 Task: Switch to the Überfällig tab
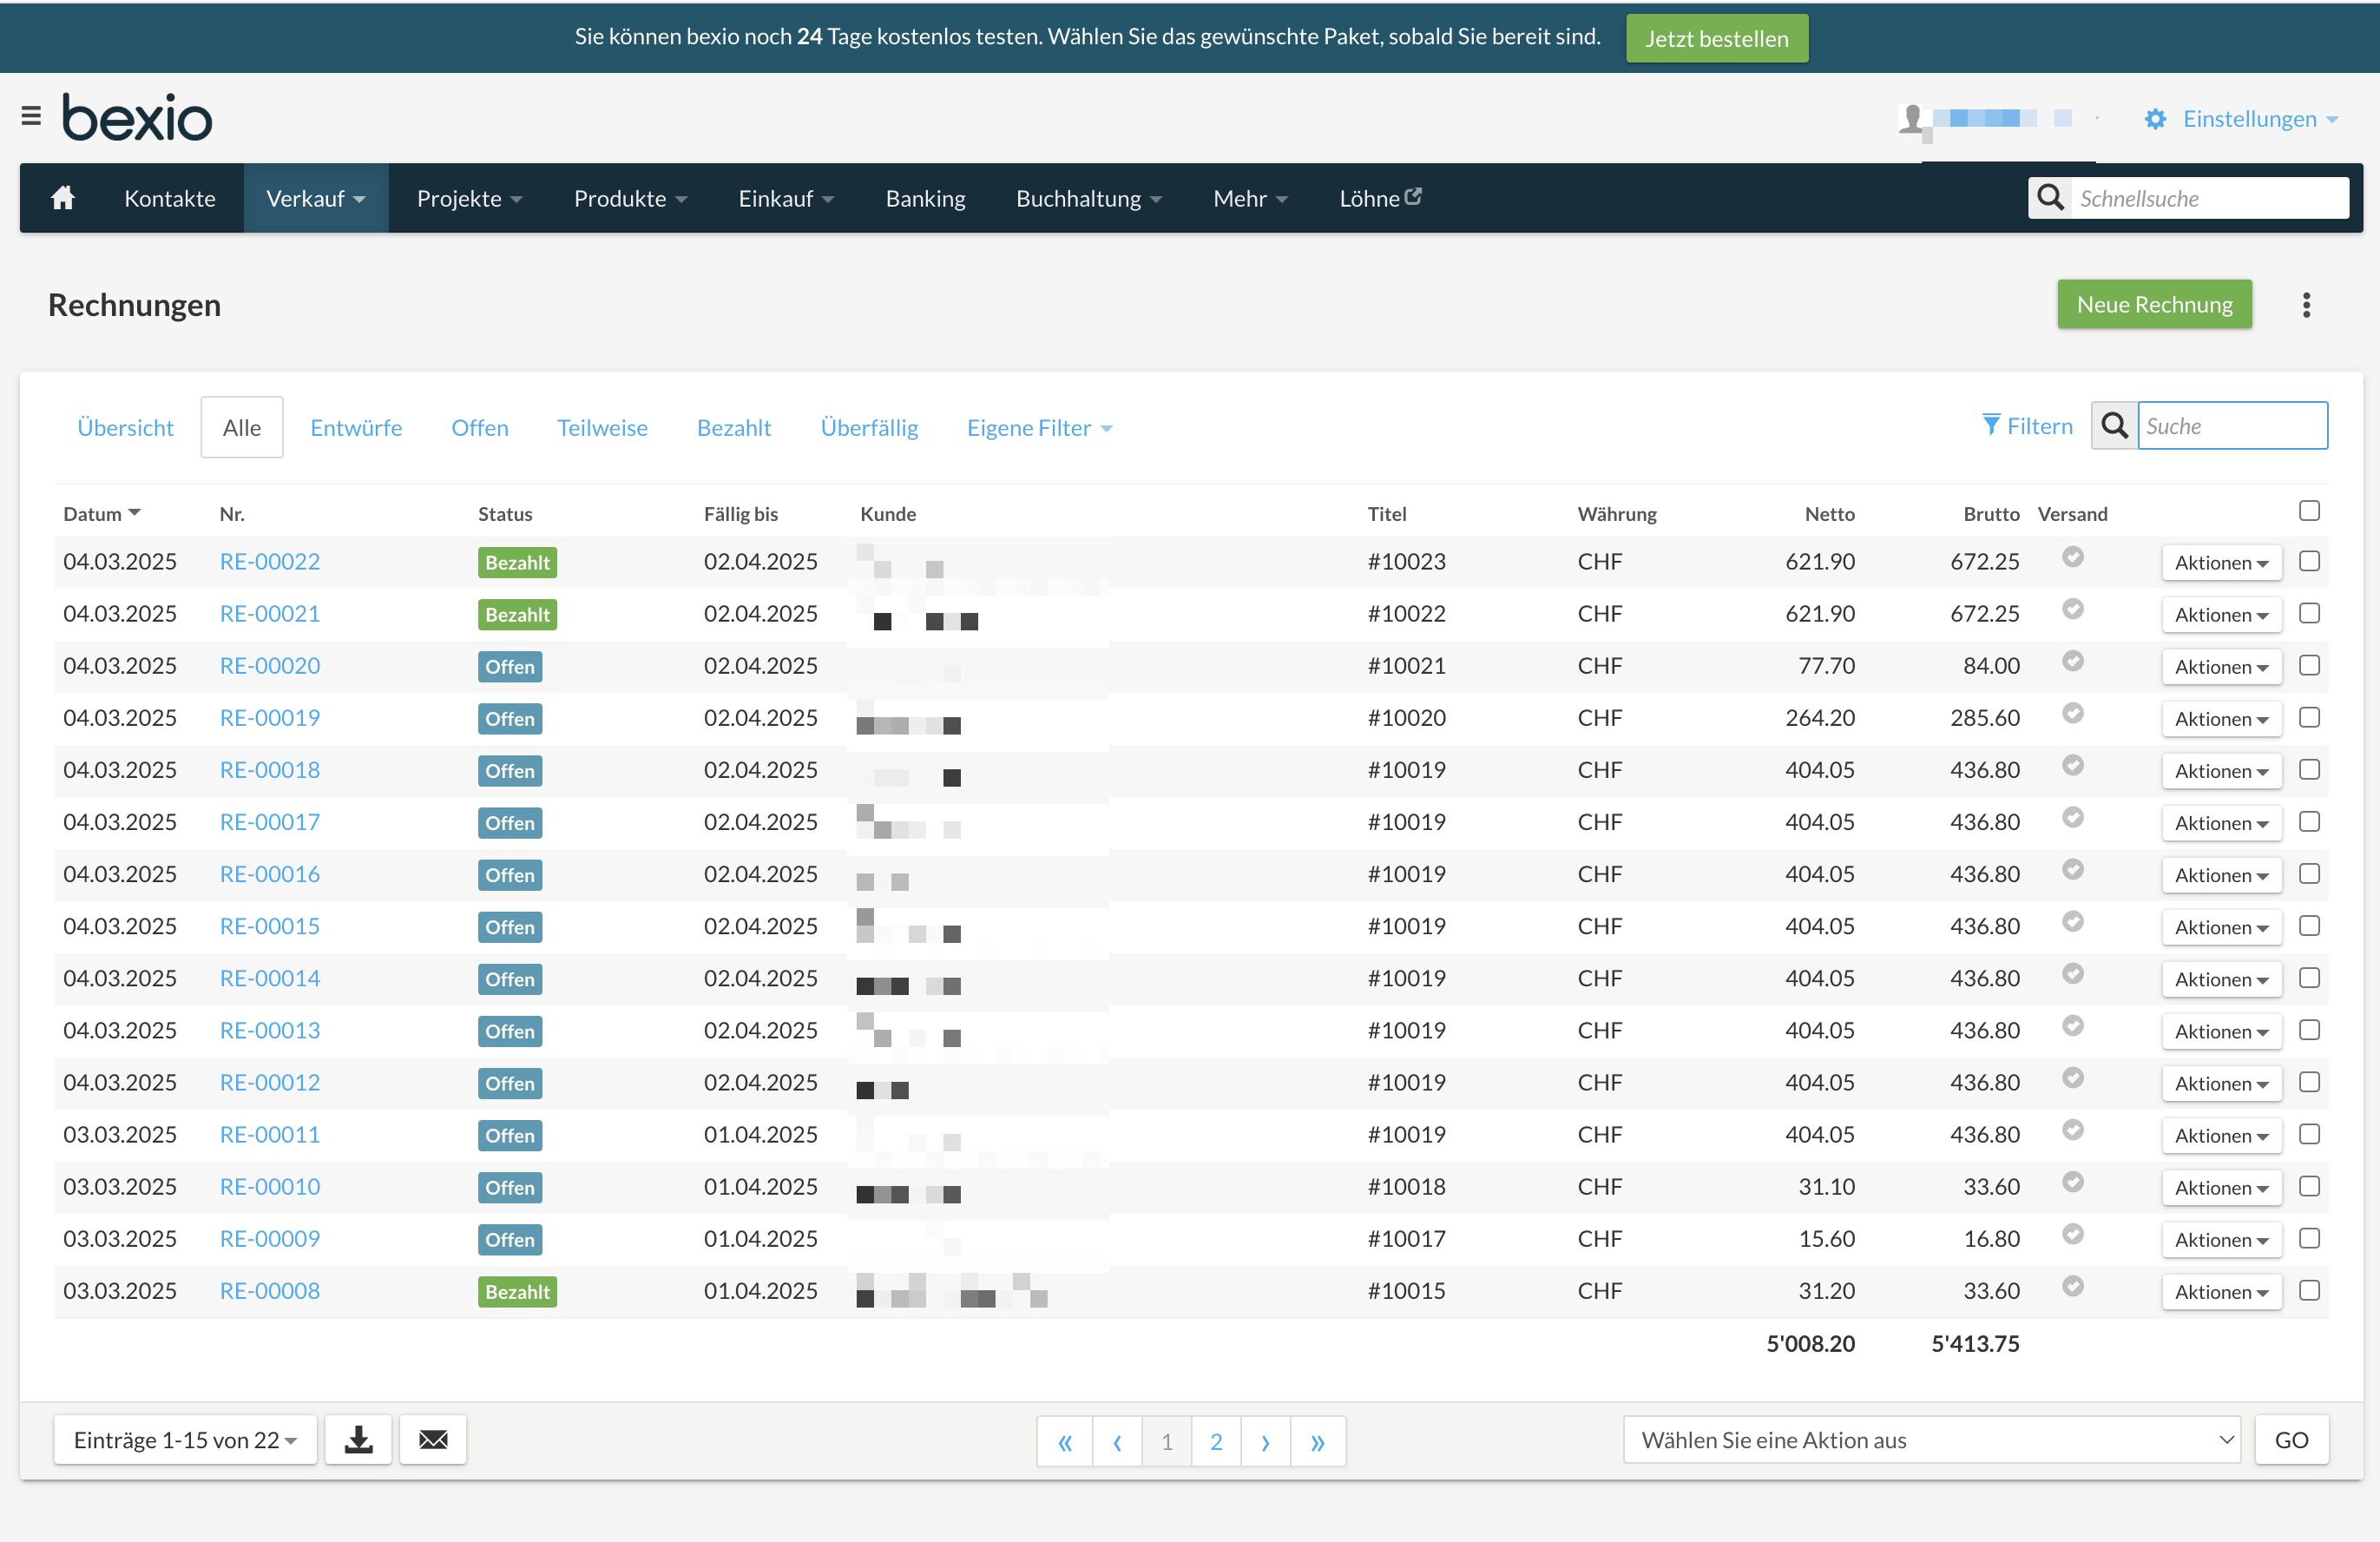868,428
